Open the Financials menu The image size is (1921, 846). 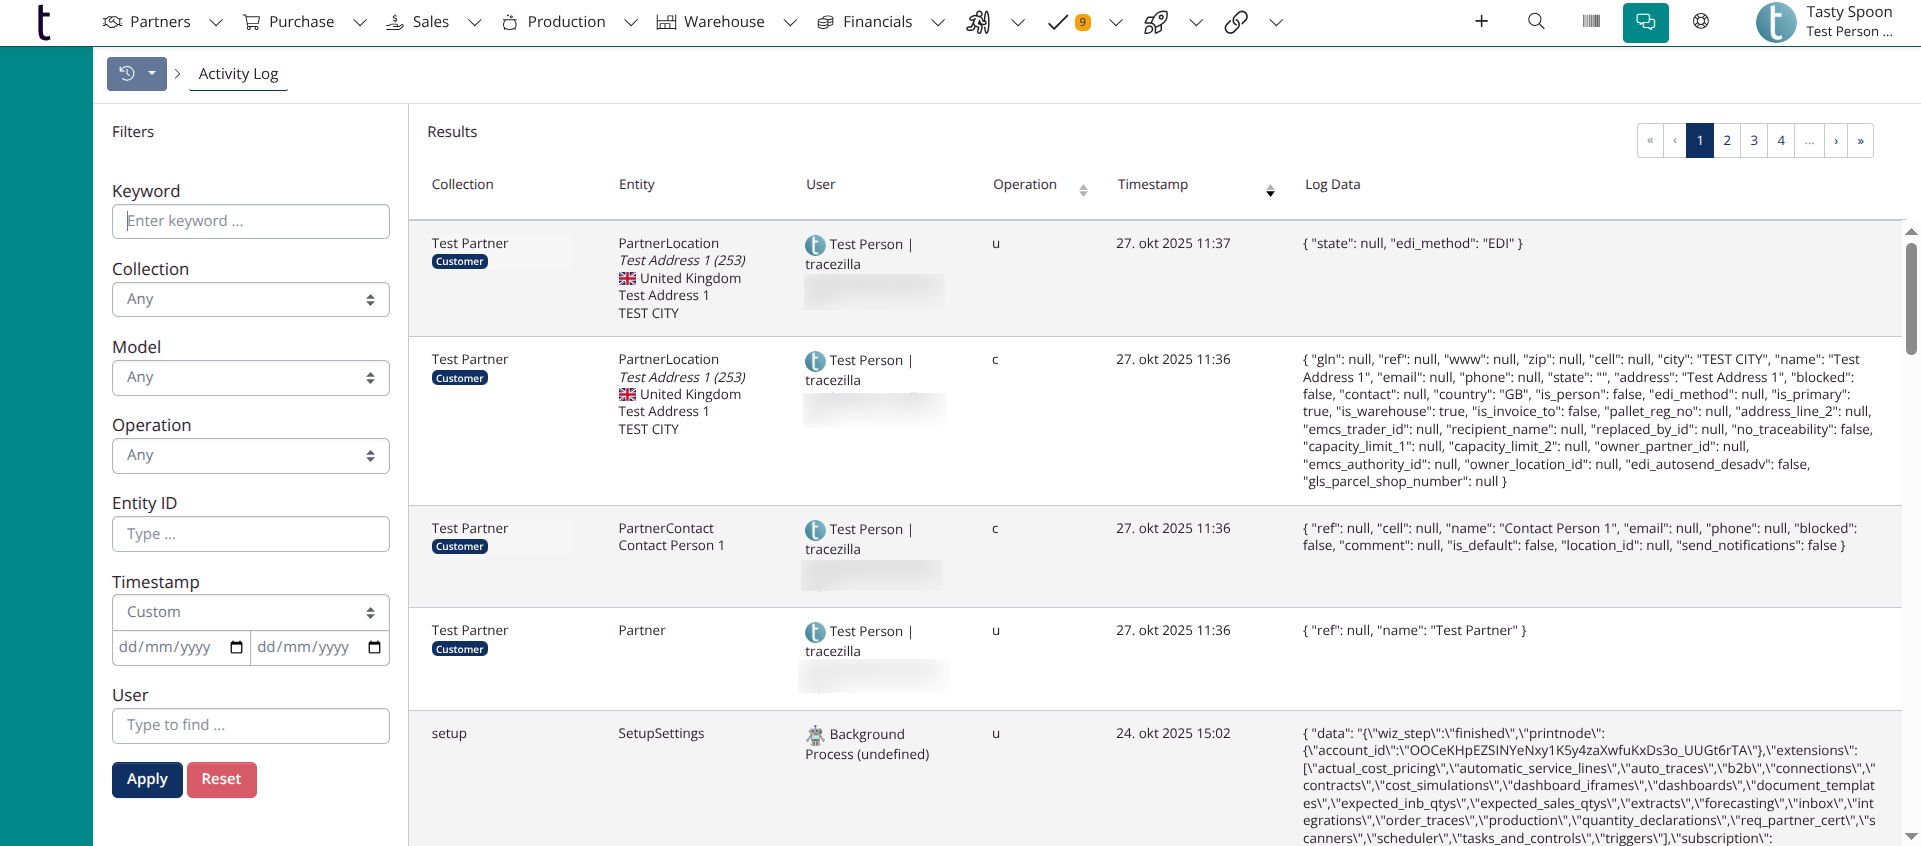pyautogui.click(x=877, y=22)
